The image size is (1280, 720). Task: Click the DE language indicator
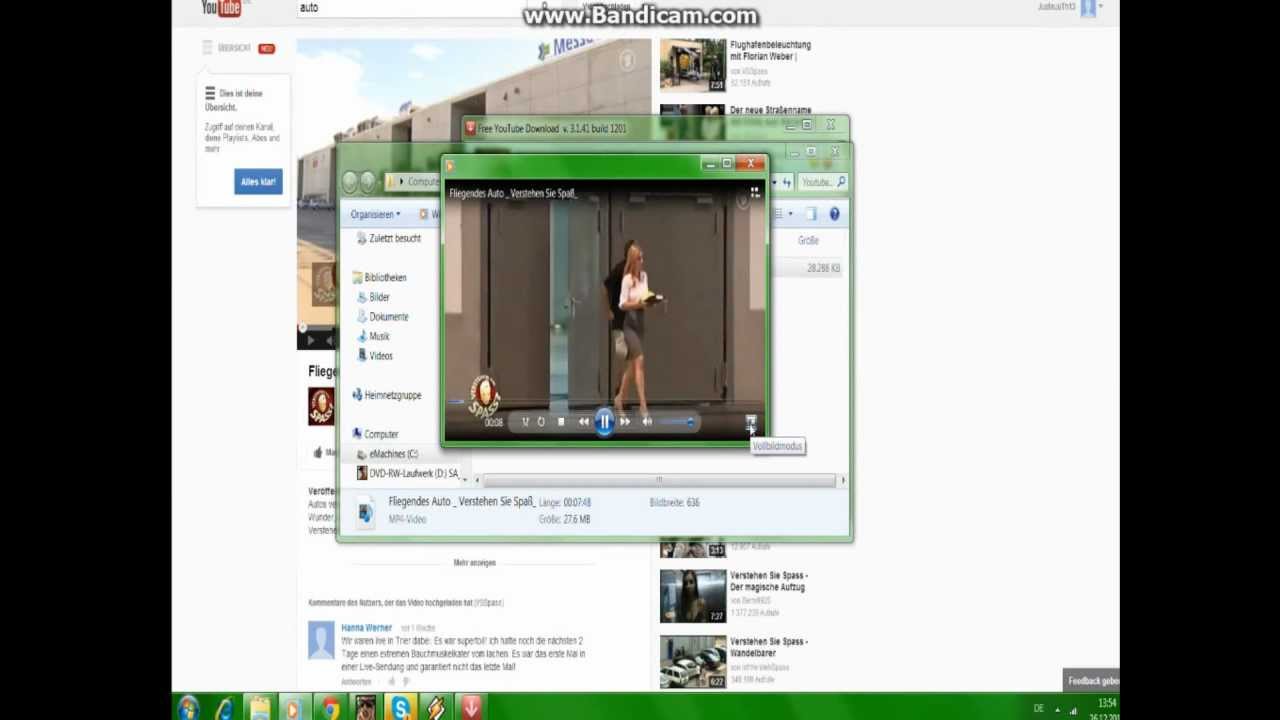[x=1038, y=708]
